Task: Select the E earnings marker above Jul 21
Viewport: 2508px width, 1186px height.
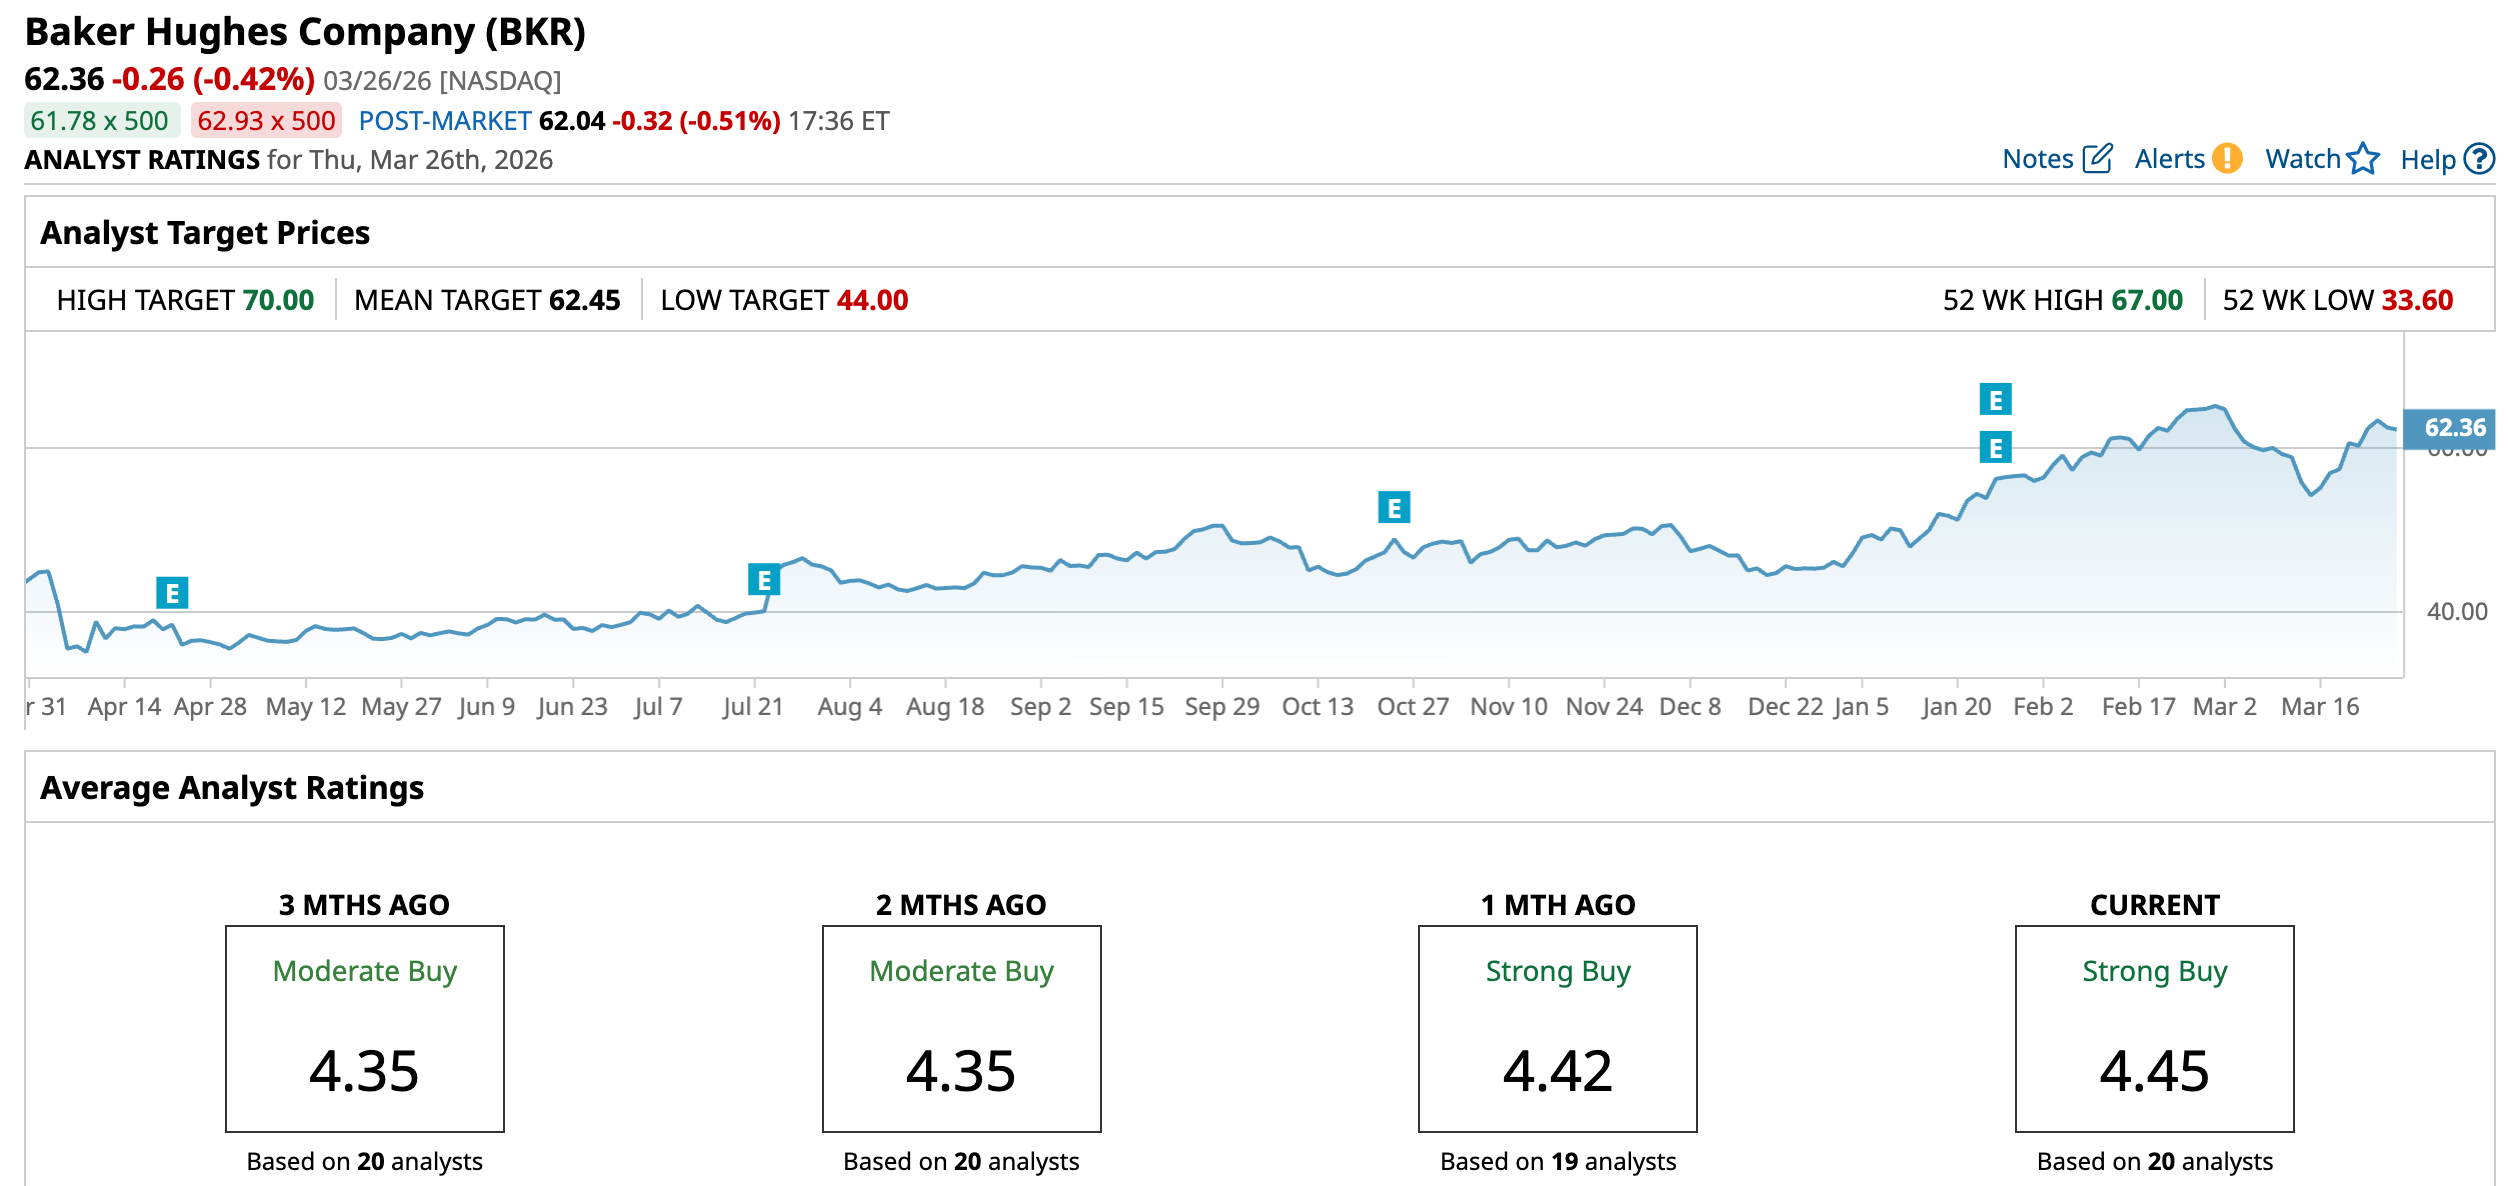Action: (x=764, y=580)
